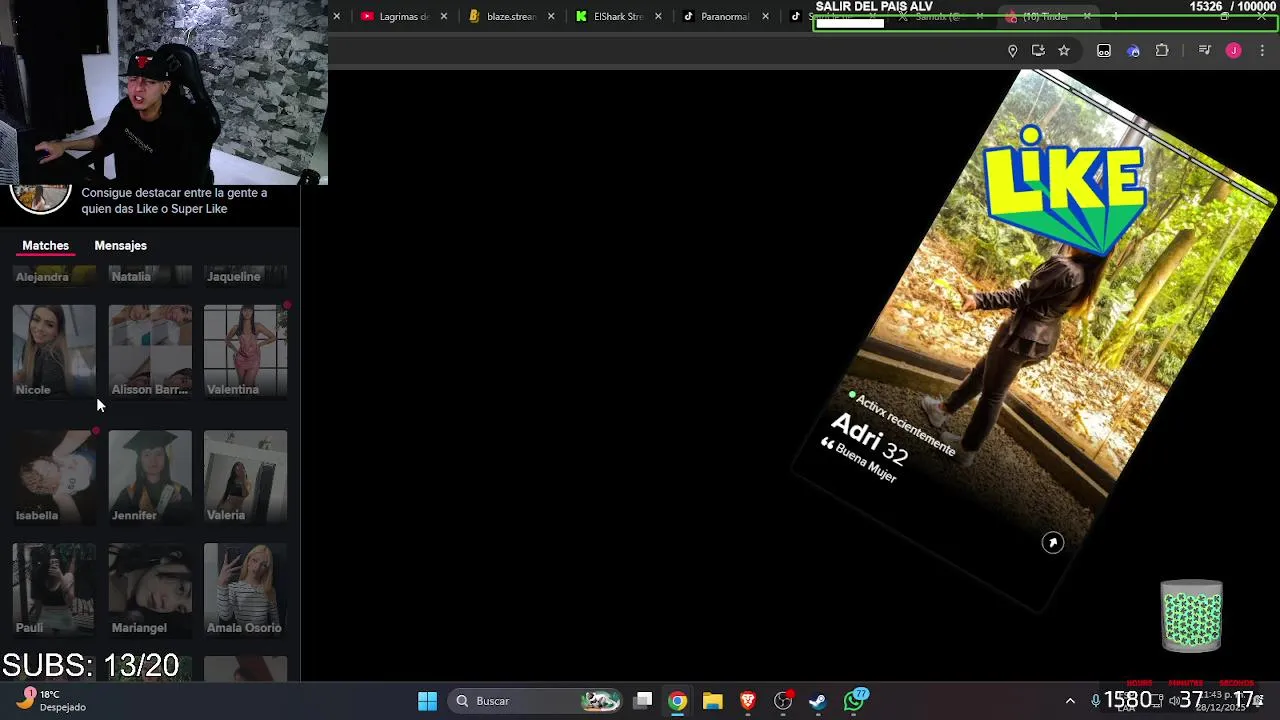The image size is (1280, 720).
Task: Open match Isabella's thumbnail
Action: pos(54,477)
